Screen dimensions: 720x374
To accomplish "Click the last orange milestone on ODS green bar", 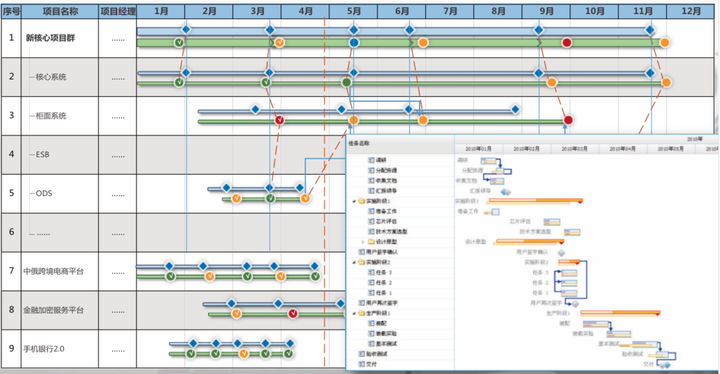I will (305, 198).
